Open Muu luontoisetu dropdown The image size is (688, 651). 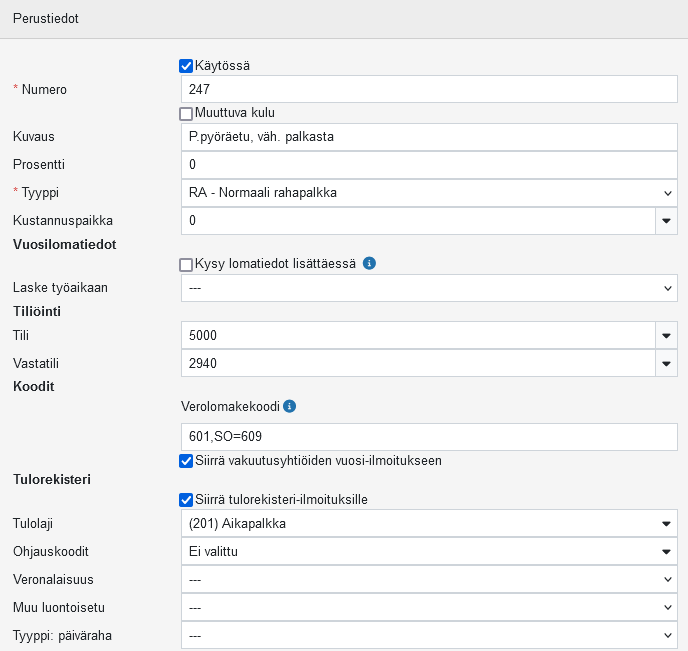pos(428,607)
